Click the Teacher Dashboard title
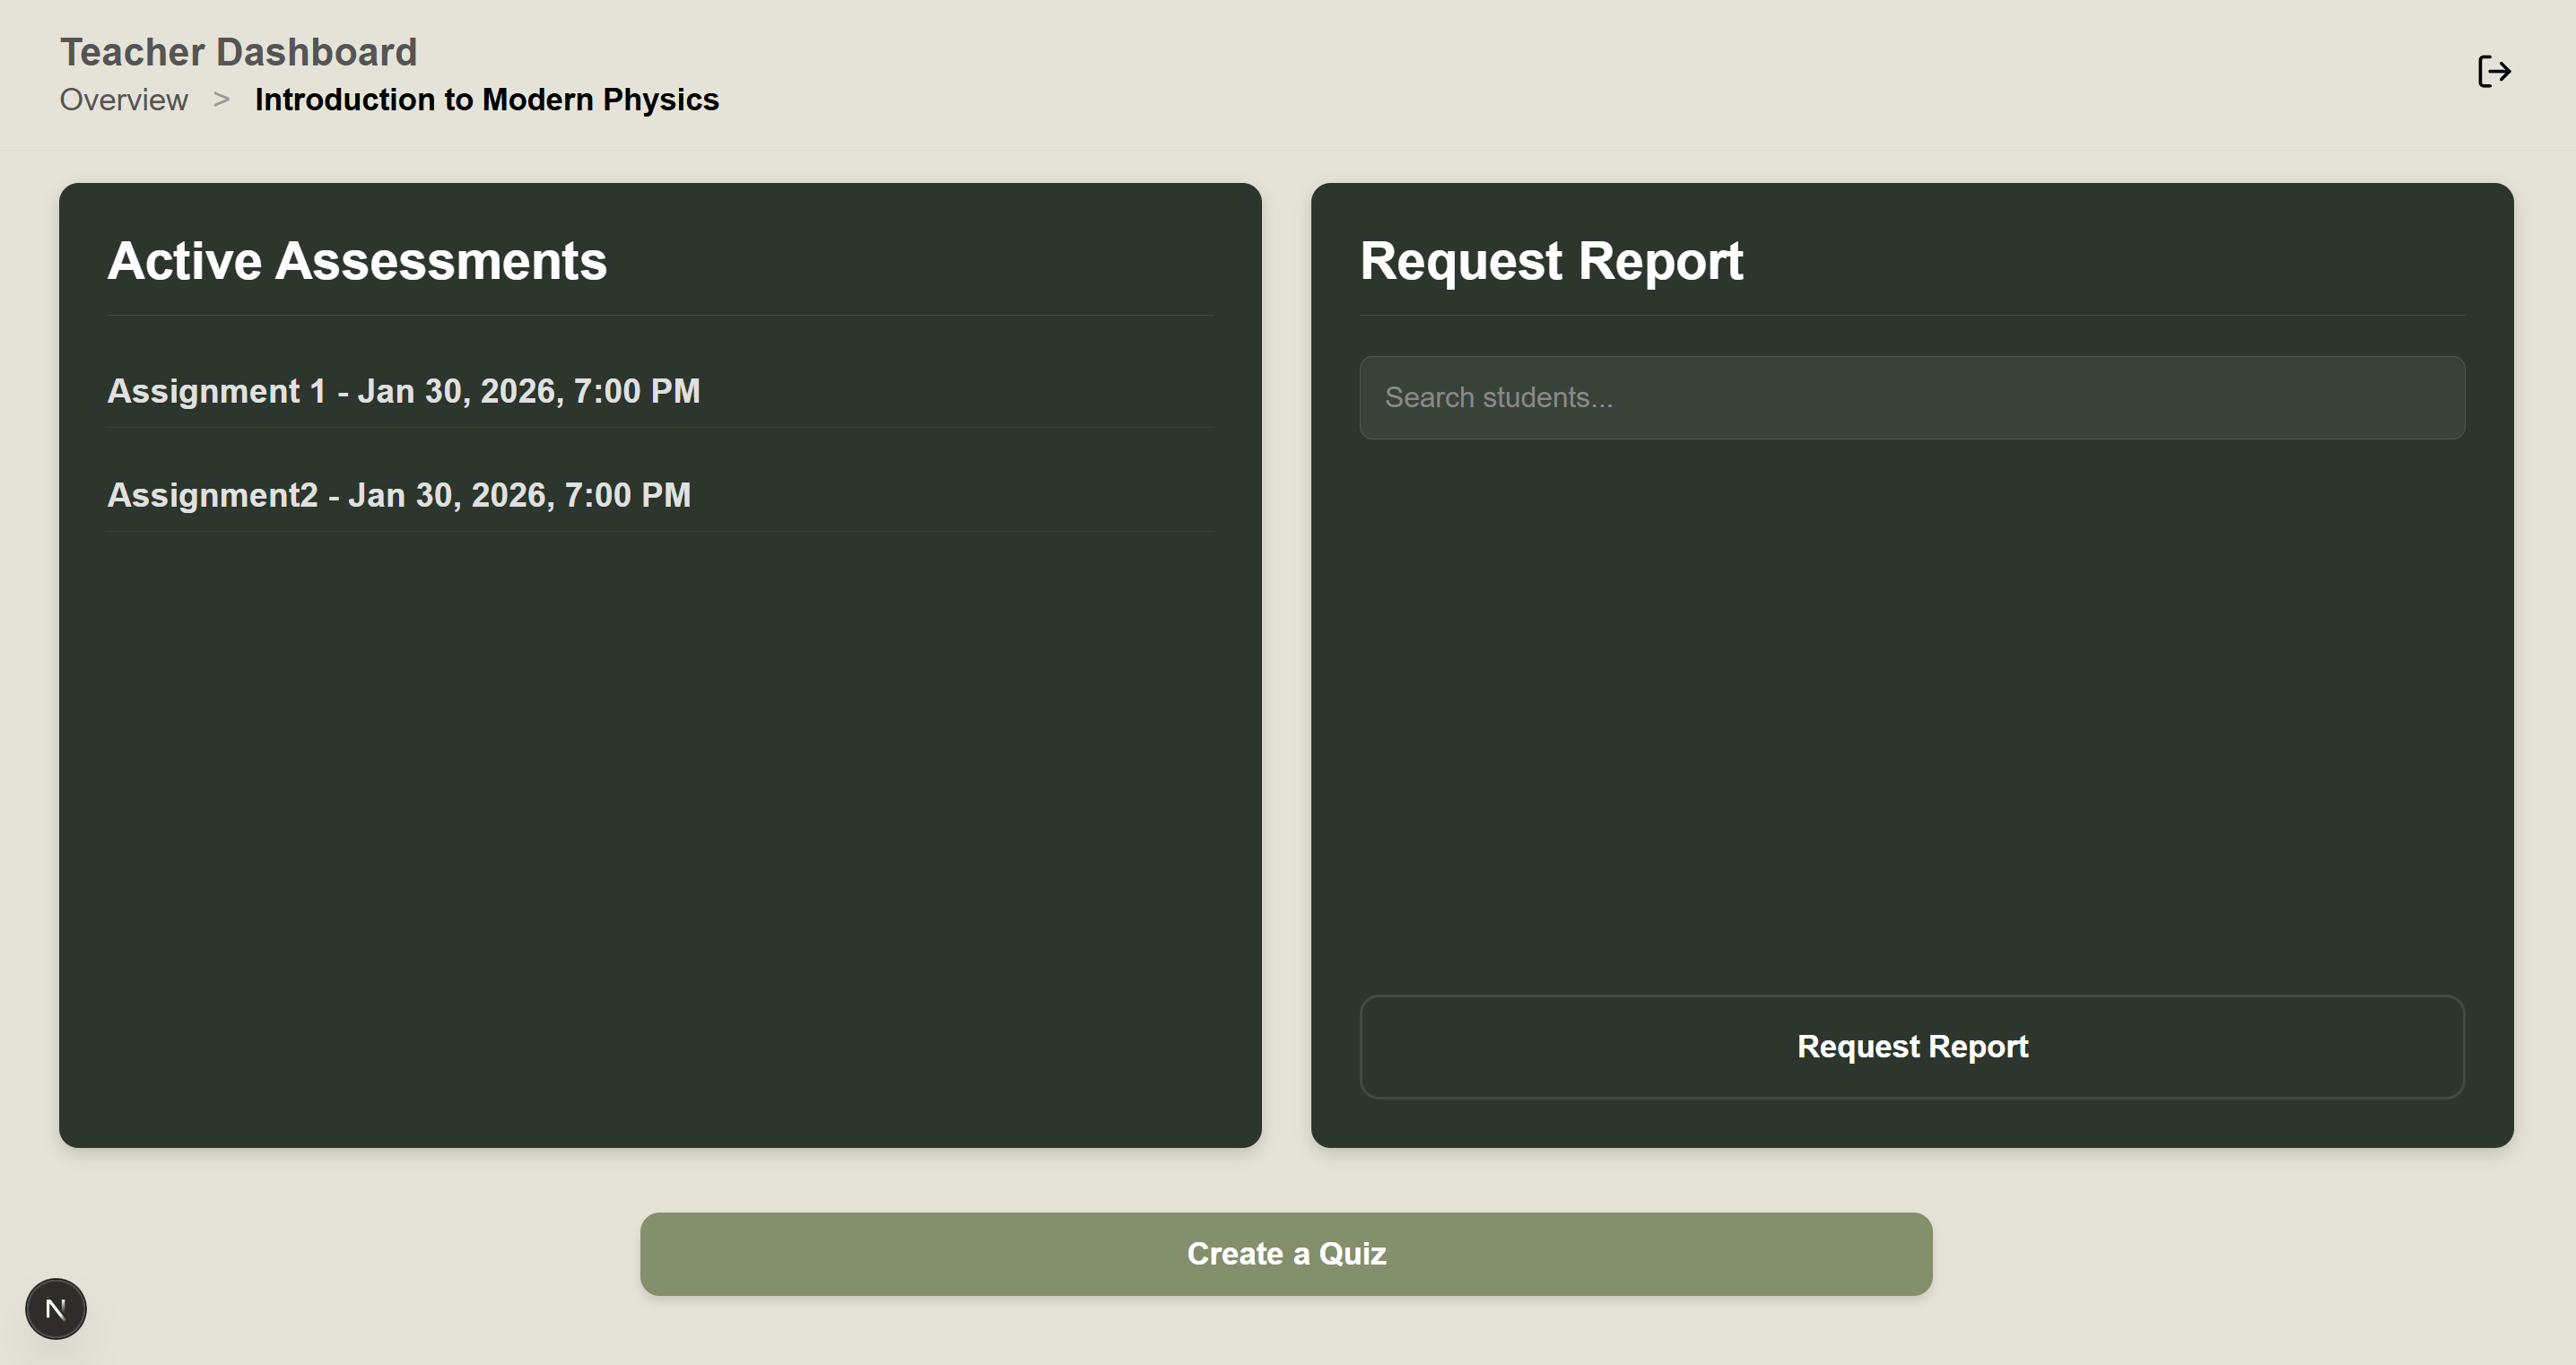 pyautogui.click(x=238, y=52)
